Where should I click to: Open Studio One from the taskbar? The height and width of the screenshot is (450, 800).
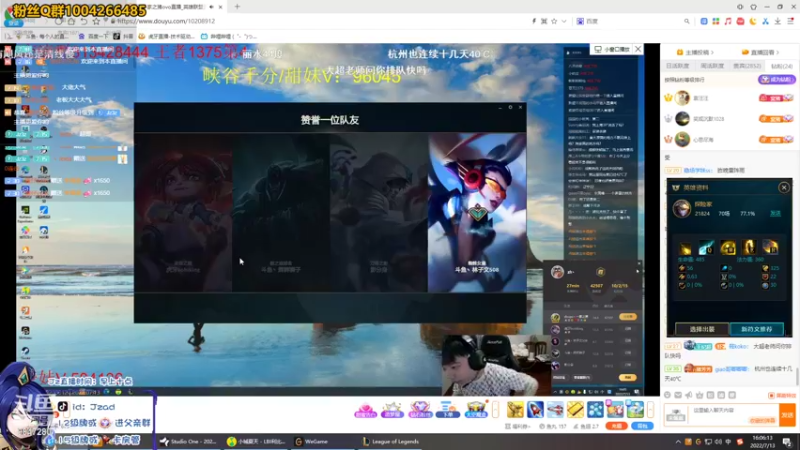pos(188,442)
